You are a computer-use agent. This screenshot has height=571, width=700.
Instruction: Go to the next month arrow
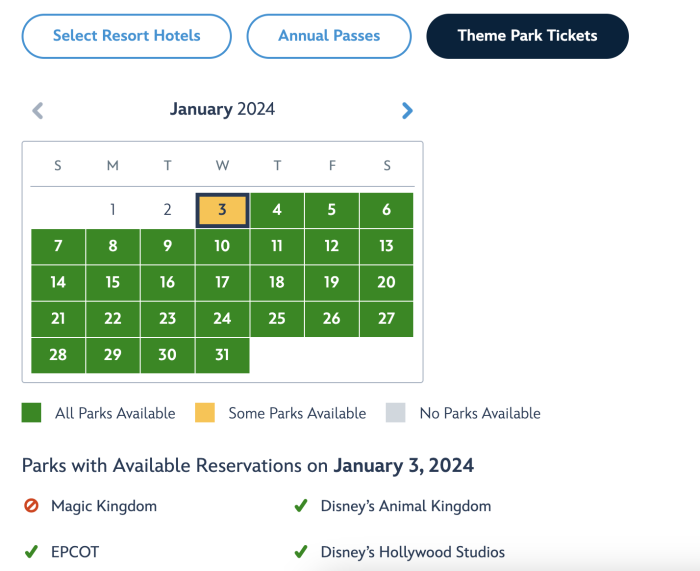407,111
